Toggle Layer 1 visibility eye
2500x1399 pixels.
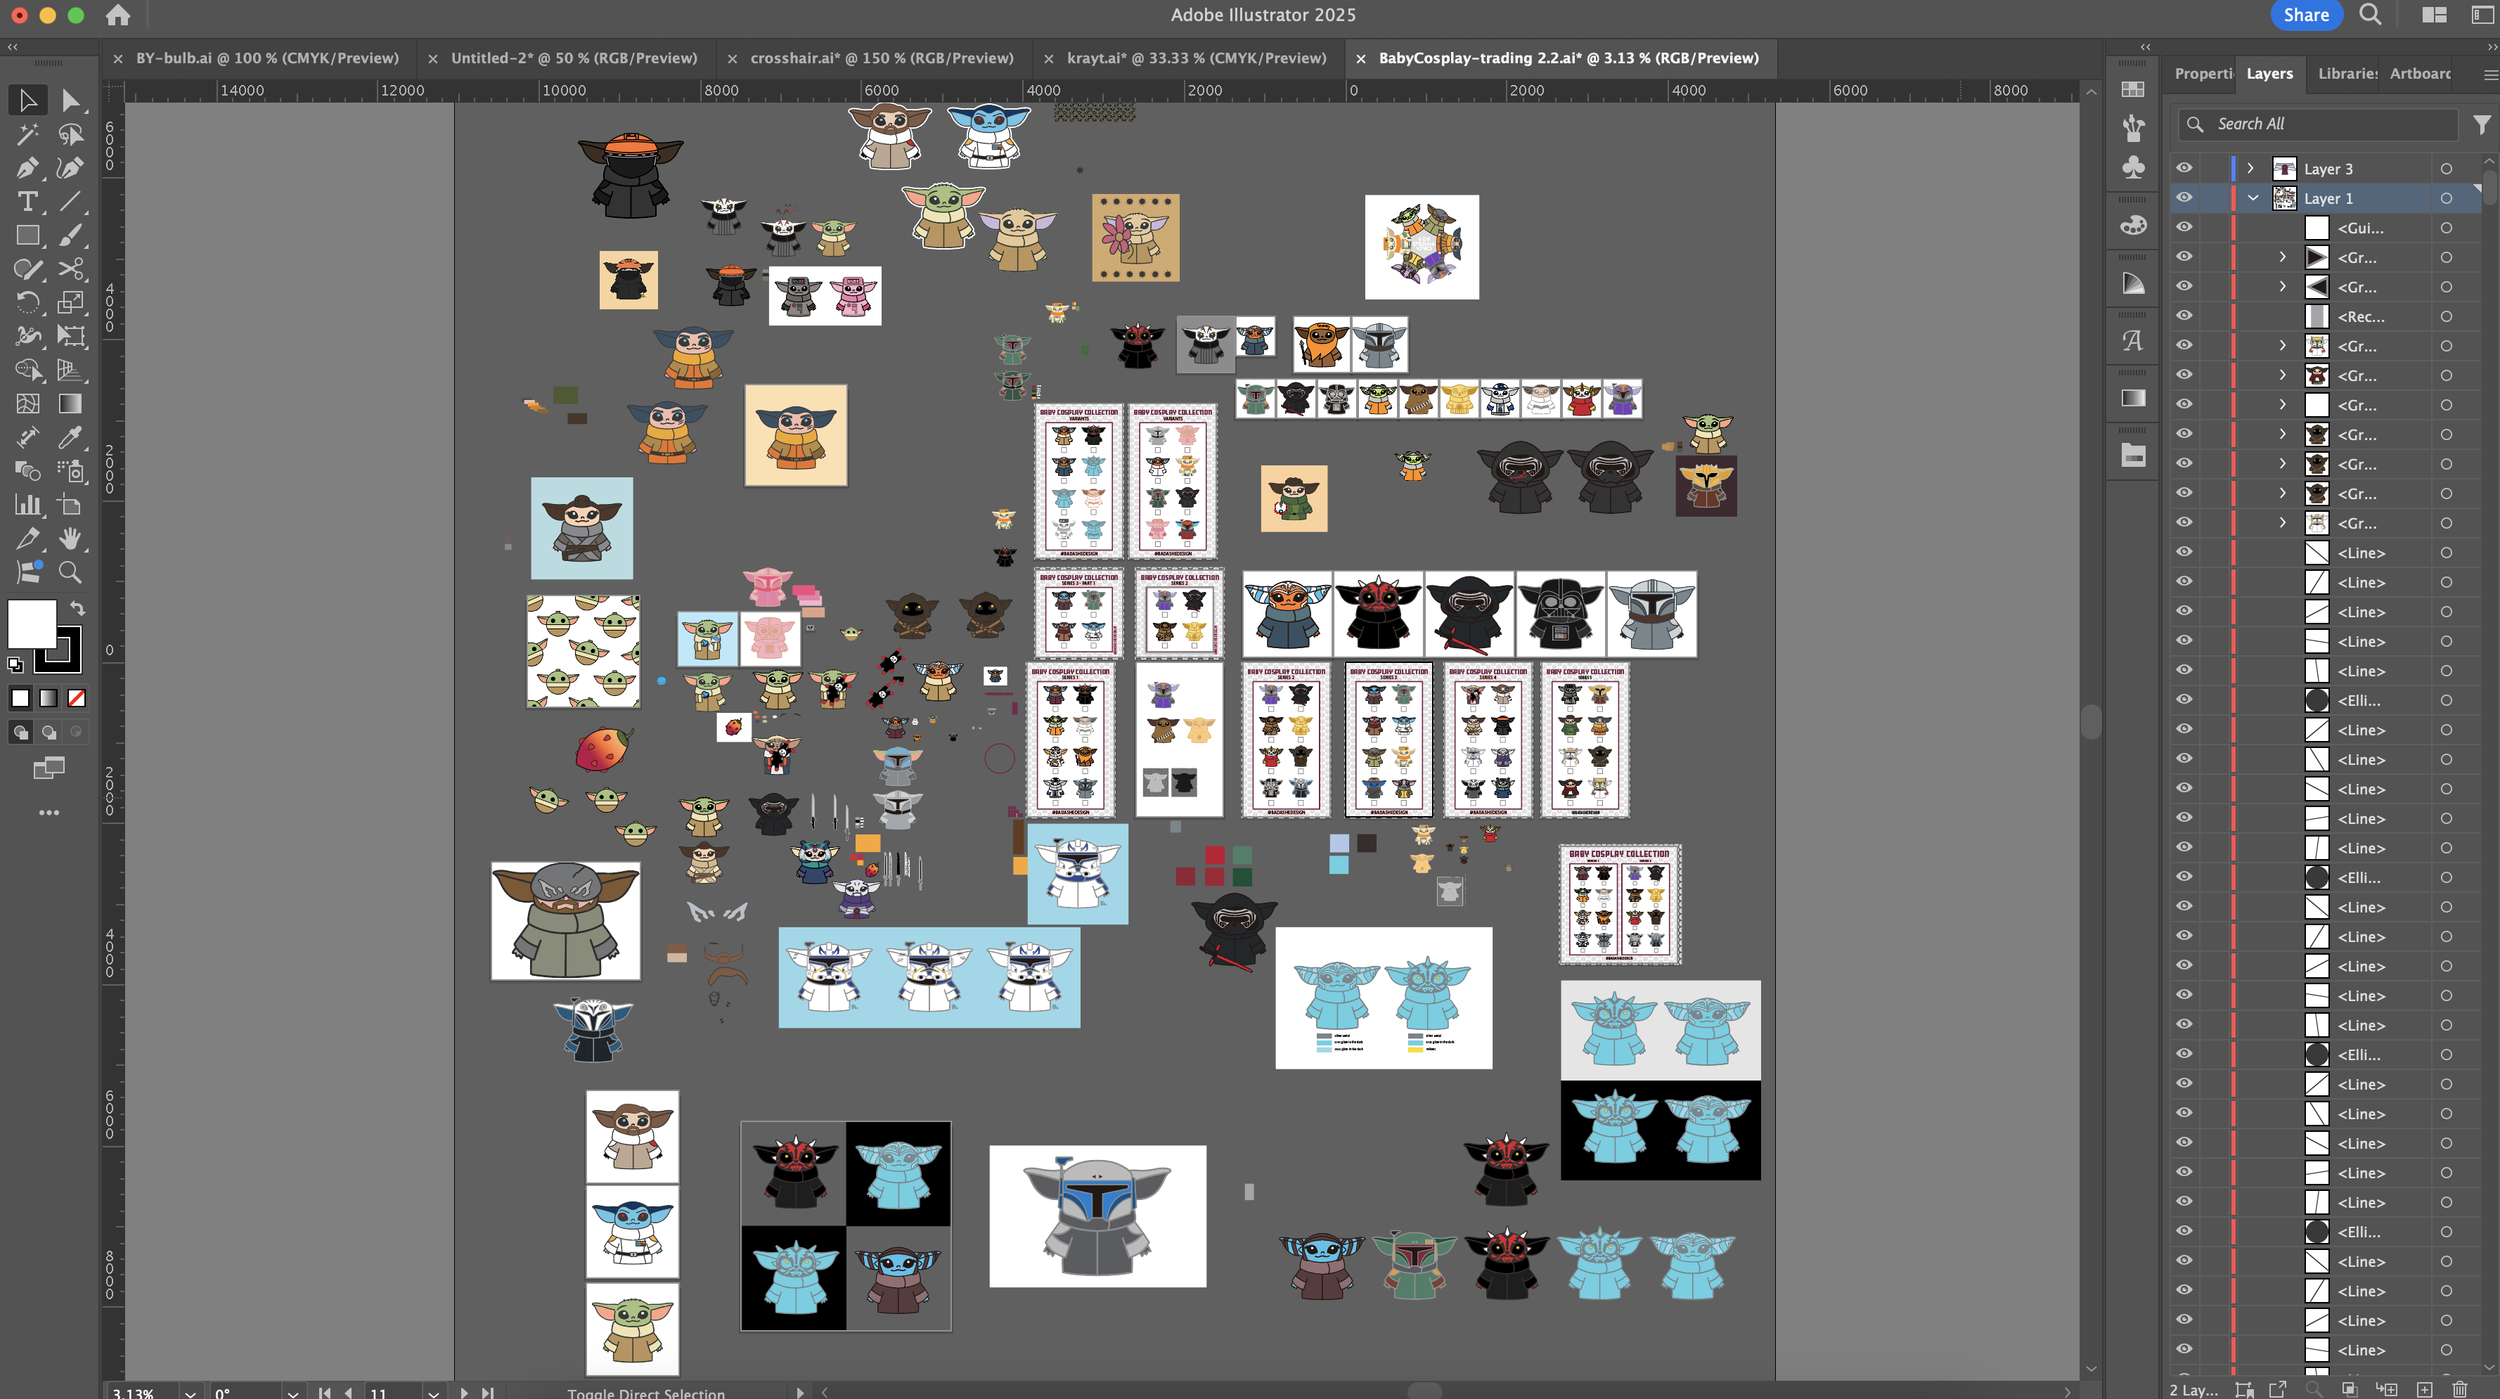tap(2184, 198)
